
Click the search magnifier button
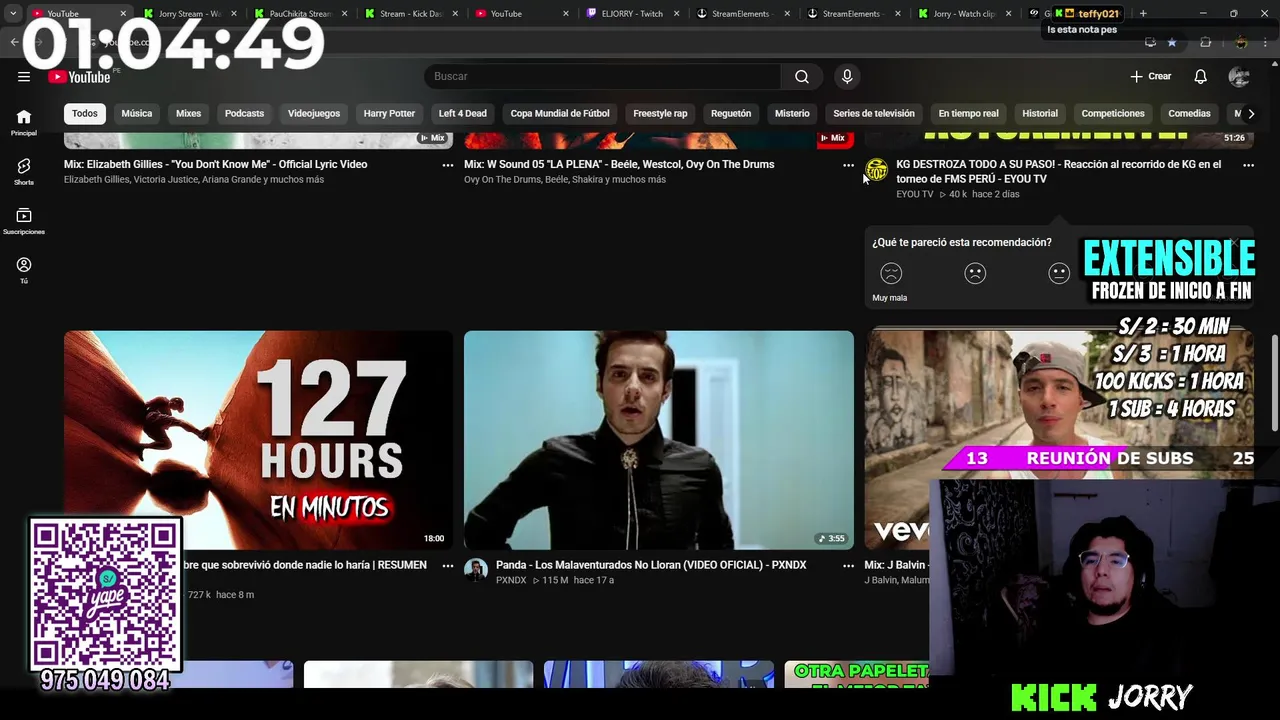(x=802, y=76)
